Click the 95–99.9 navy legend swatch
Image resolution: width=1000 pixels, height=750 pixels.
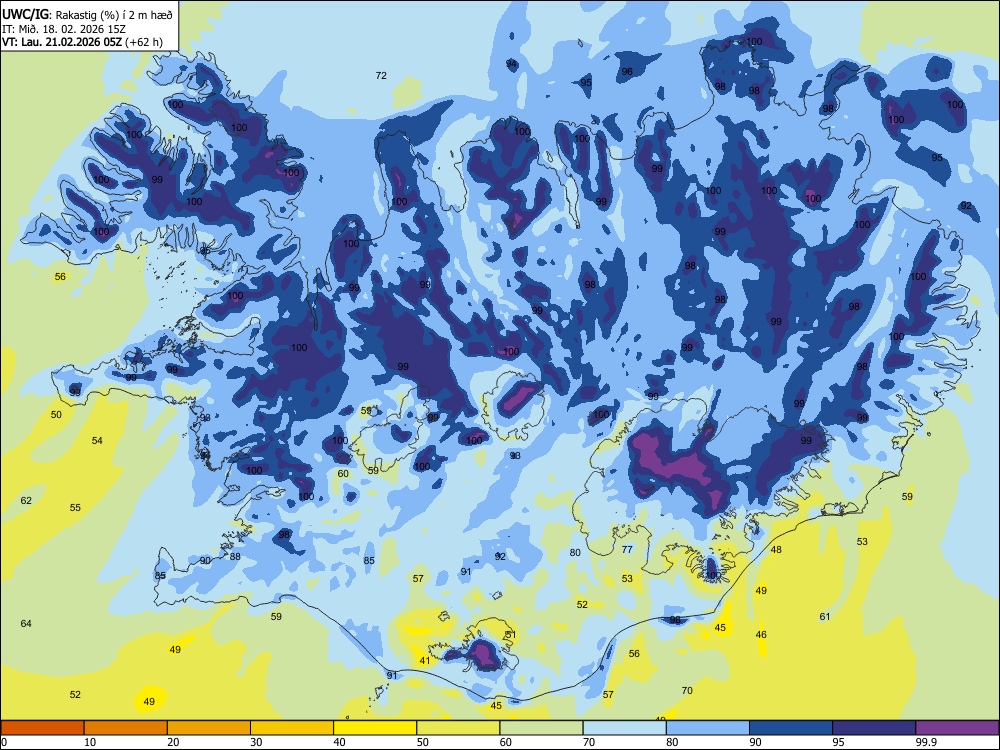click(x=874, y=728)
